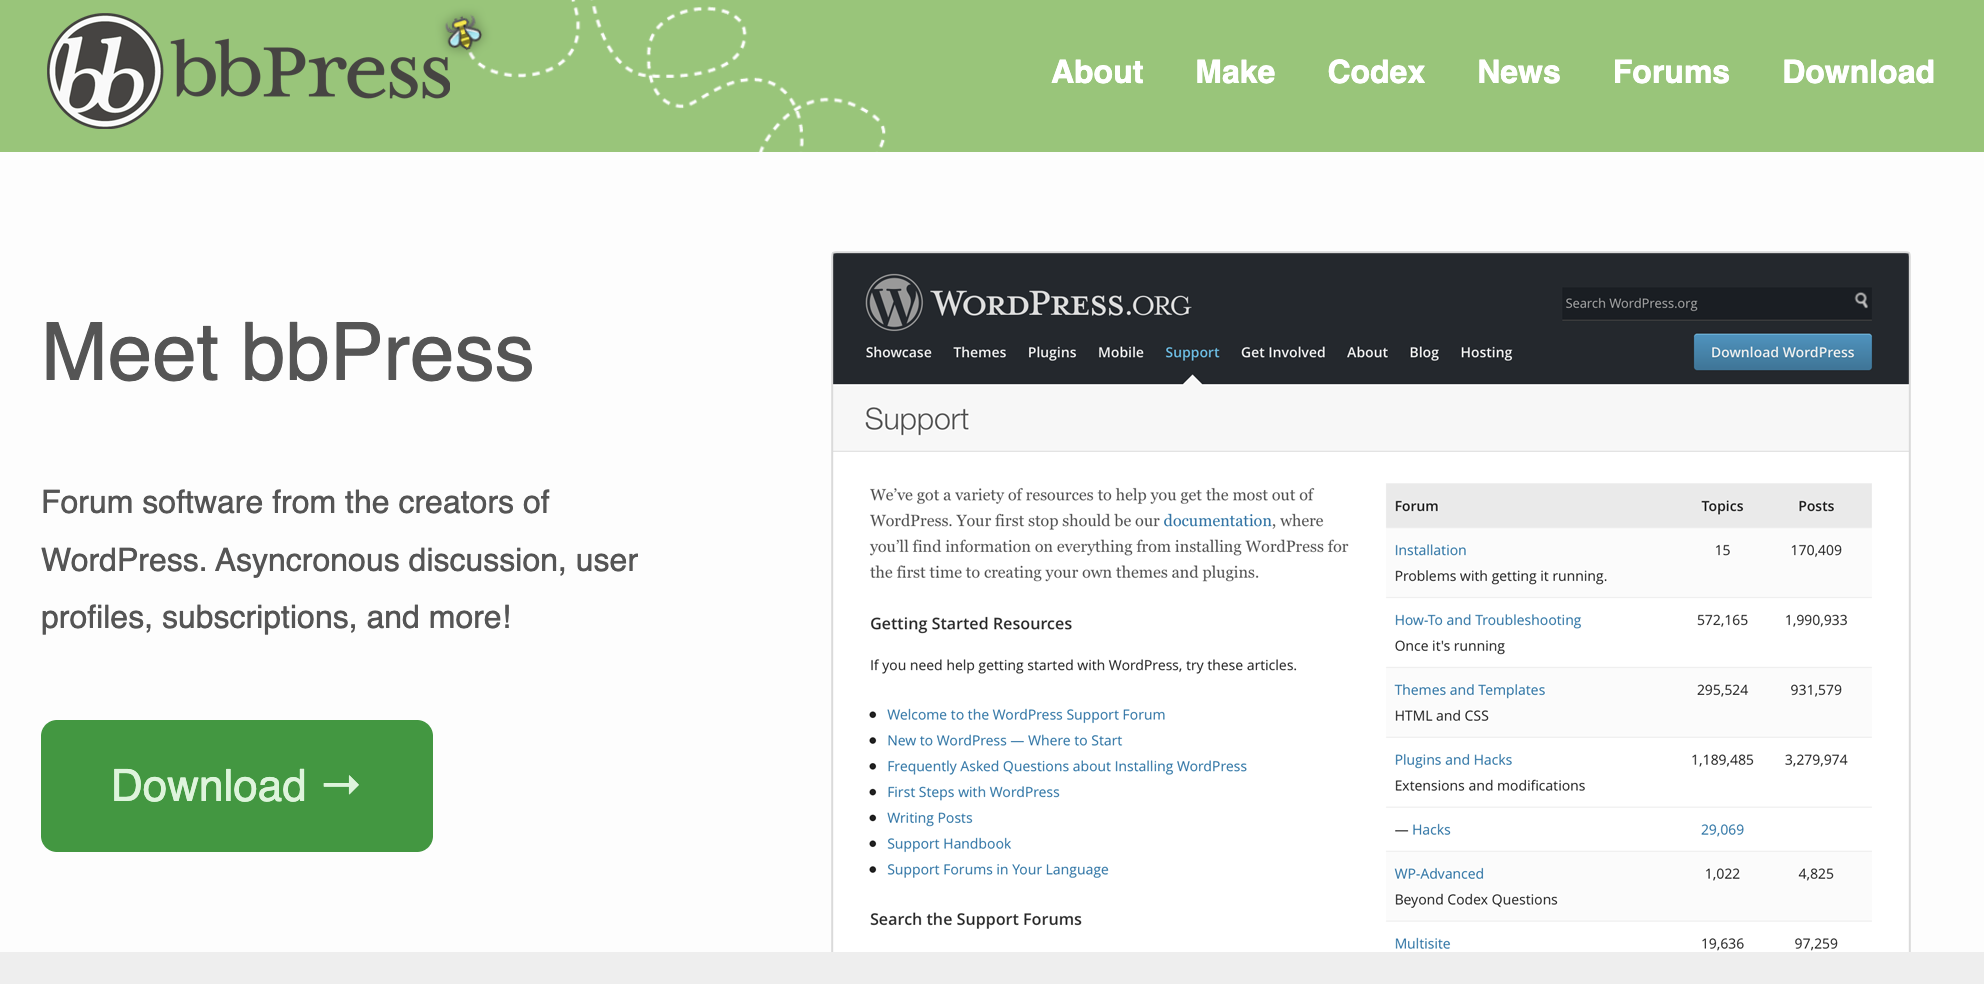Click the 170,409 posts value
This screenshot has height=984, width=1984.
click(1816, 550)
